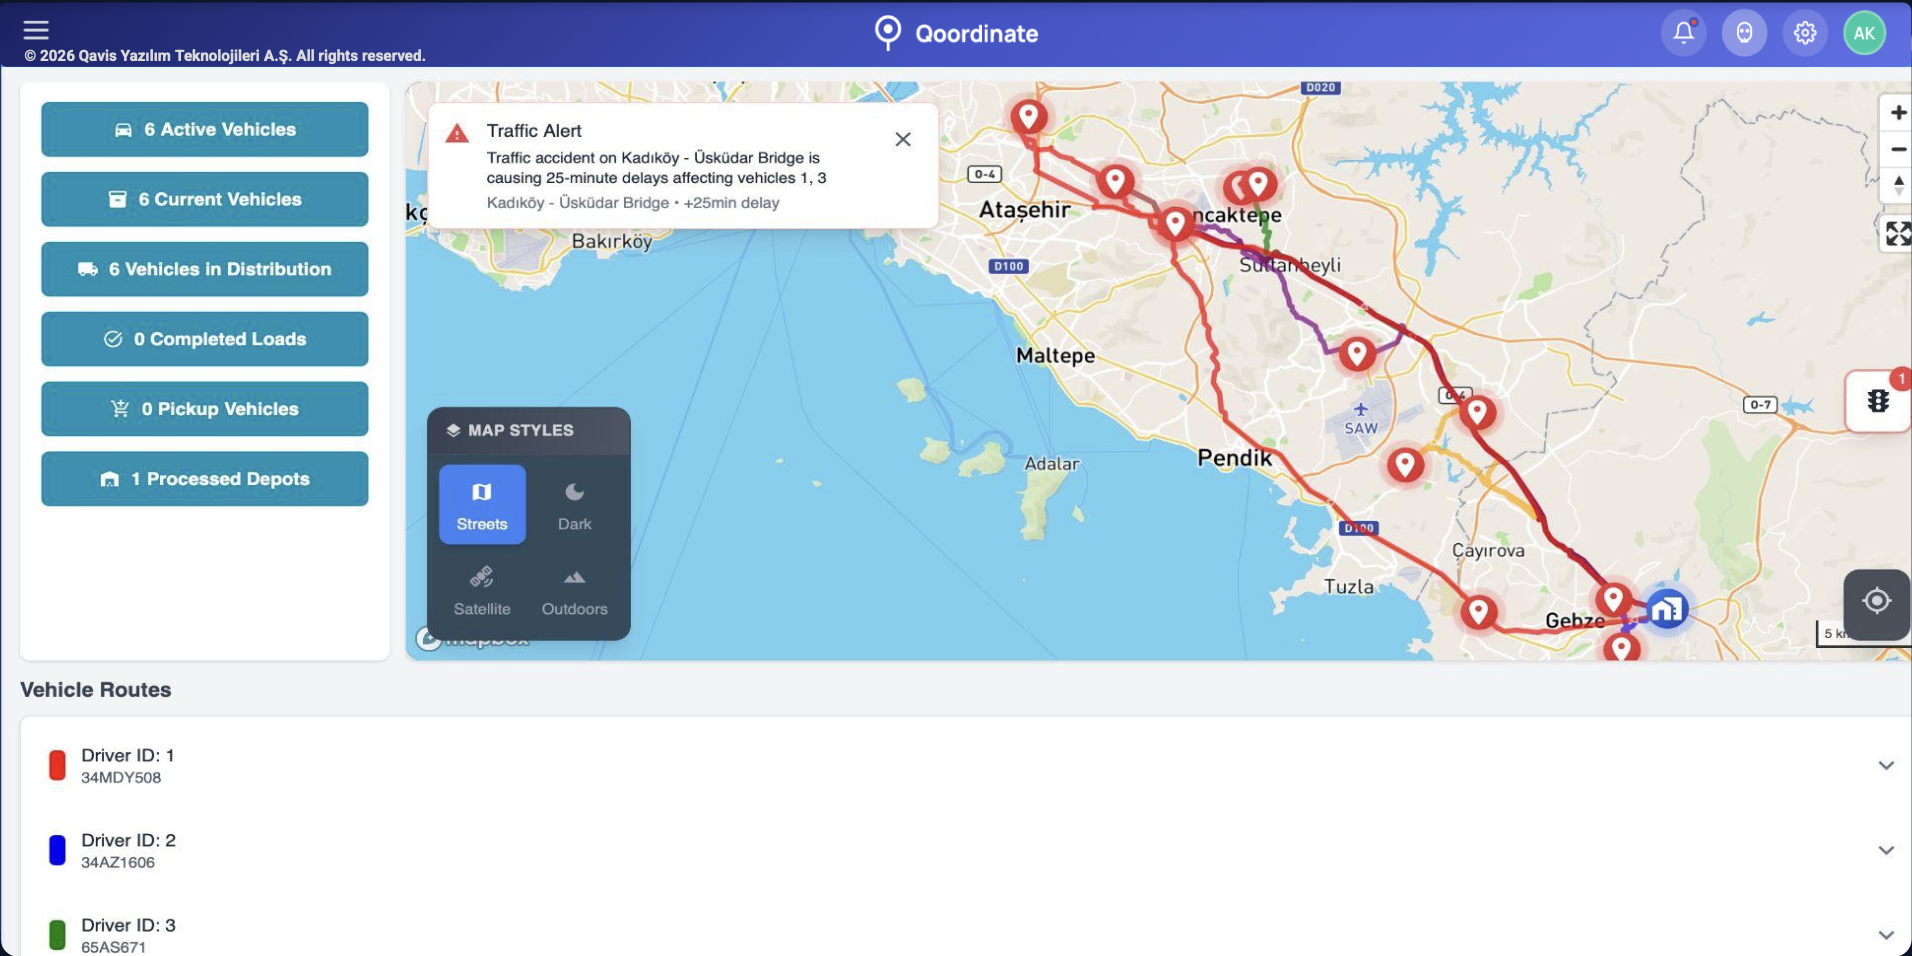Reset map bearing with compass button

coord(1897,185)
